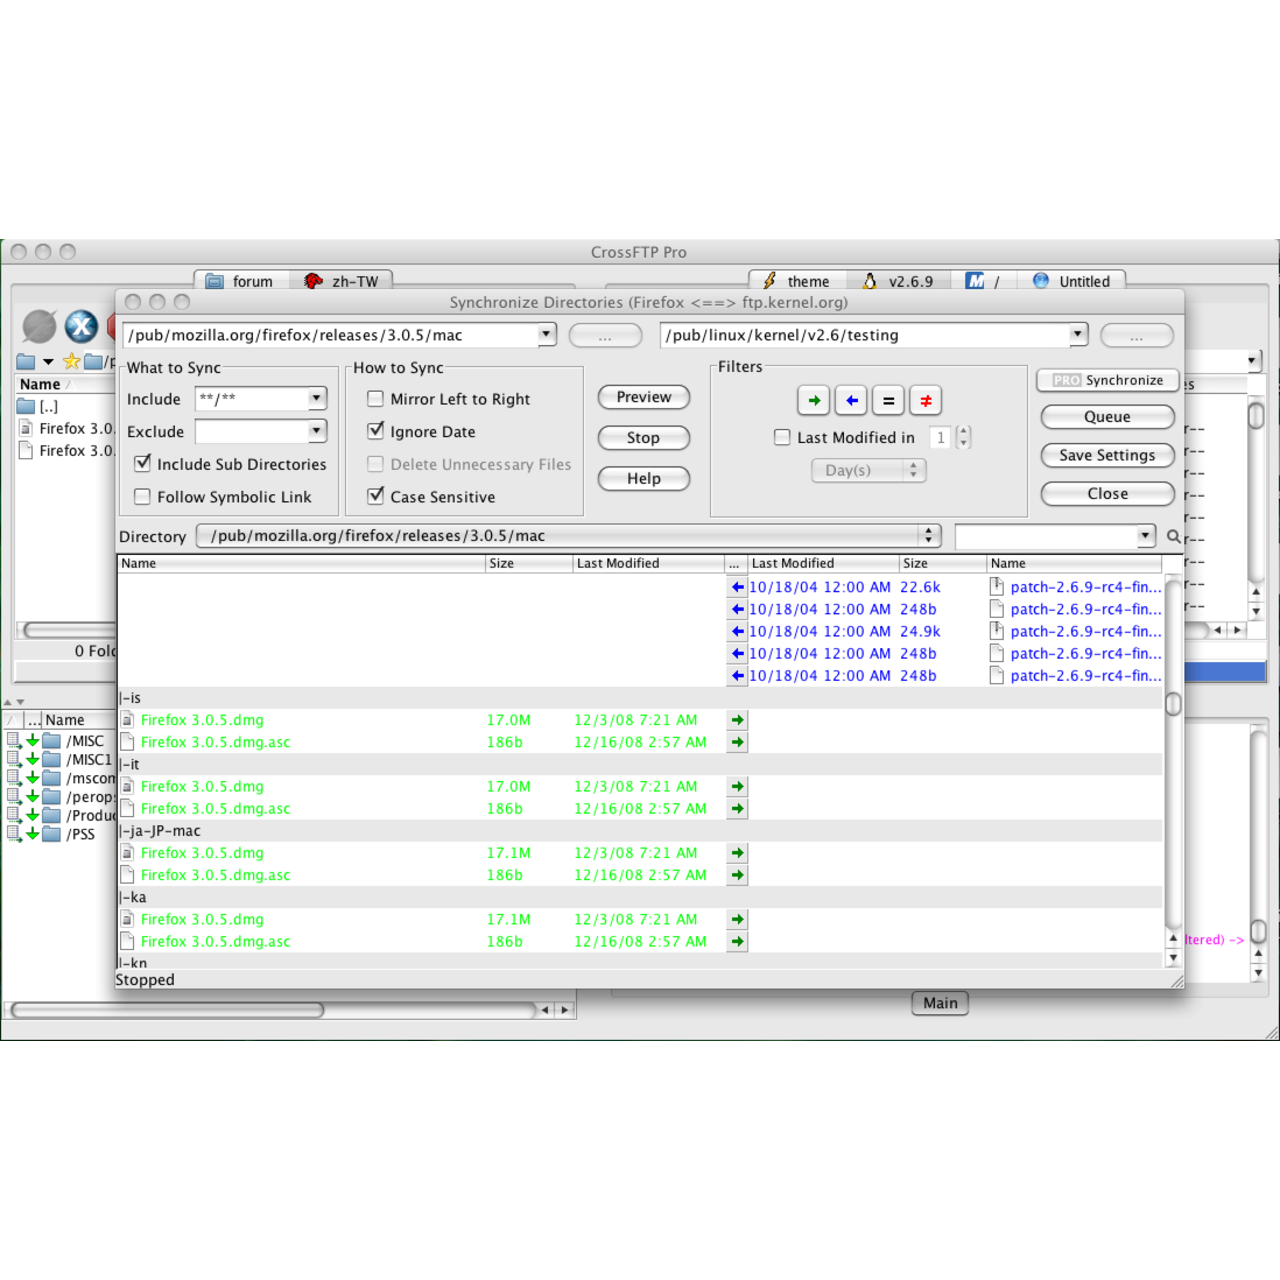Viewport: 1280px width, 1280px height.
Task: Increase the Last Modified days with the stepper
Action: pos(962,433)
